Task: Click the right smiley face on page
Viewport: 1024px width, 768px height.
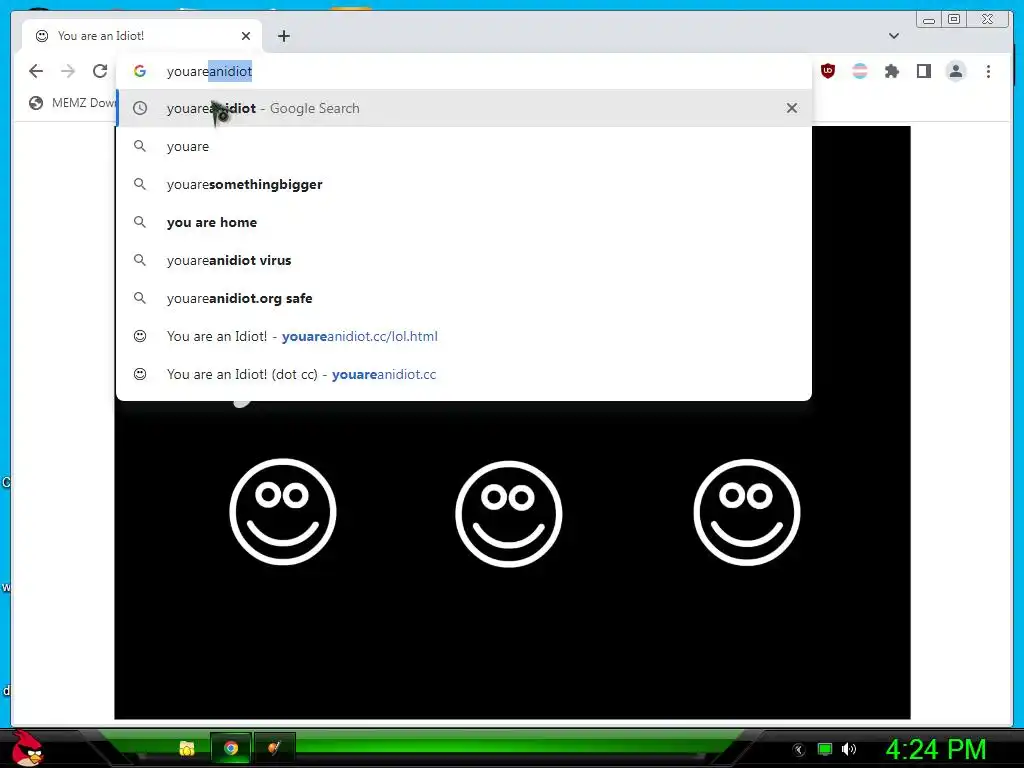Action: 746,512
